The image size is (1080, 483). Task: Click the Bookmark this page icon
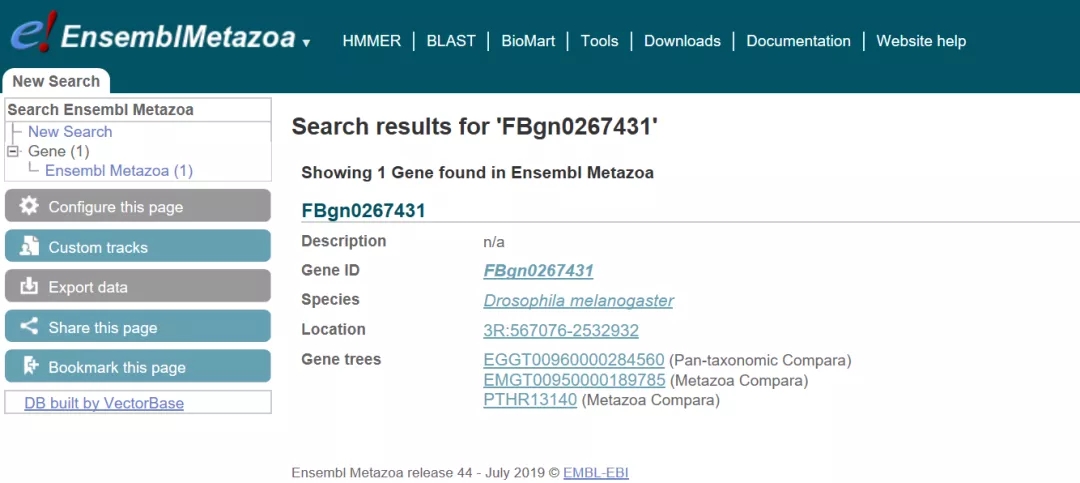(29, 366)
